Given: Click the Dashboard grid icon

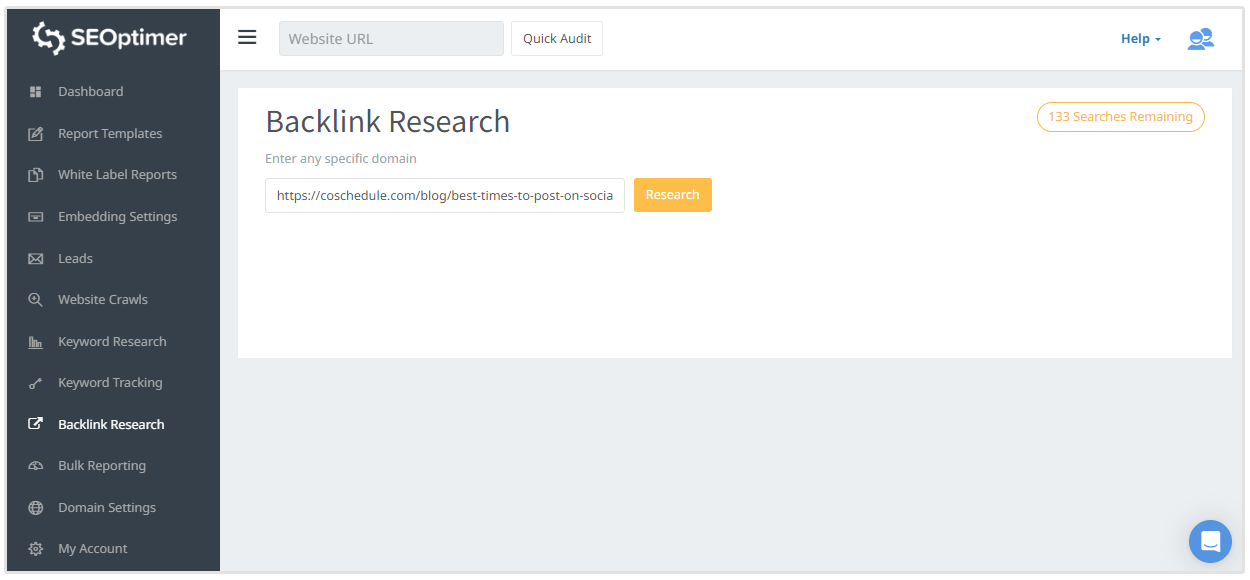Looking at the screenshot, I should (36, 92).
